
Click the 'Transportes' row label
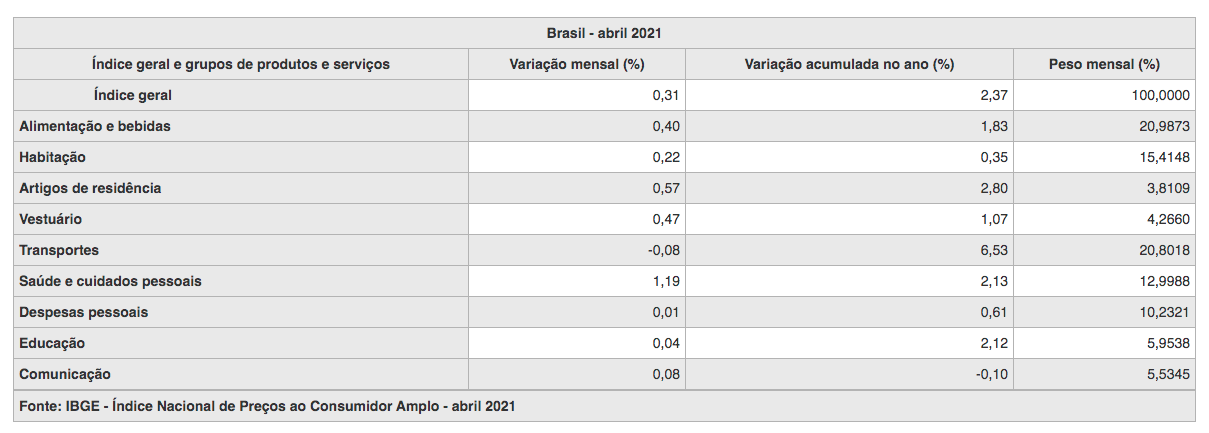click(x=59, y=250)
